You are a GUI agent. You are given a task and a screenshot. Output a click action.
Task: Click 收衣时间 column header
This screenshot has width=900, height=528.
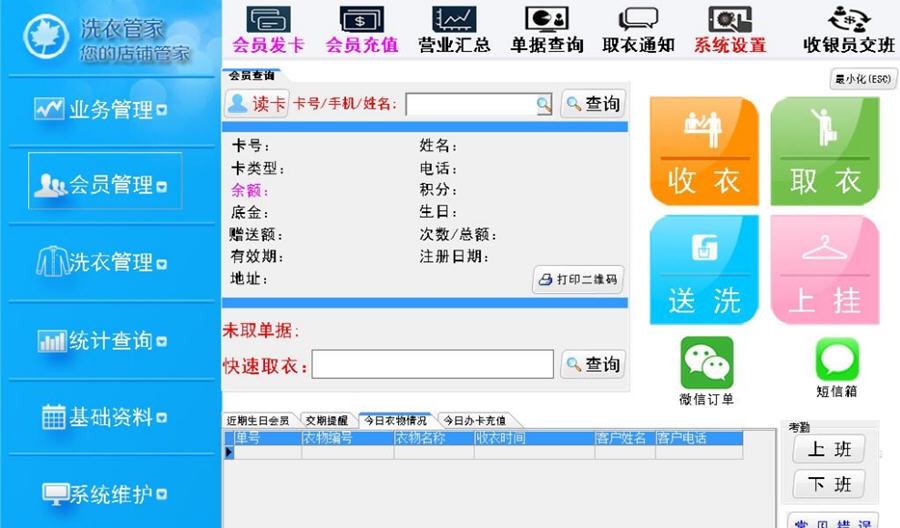(x=534, y=438)
